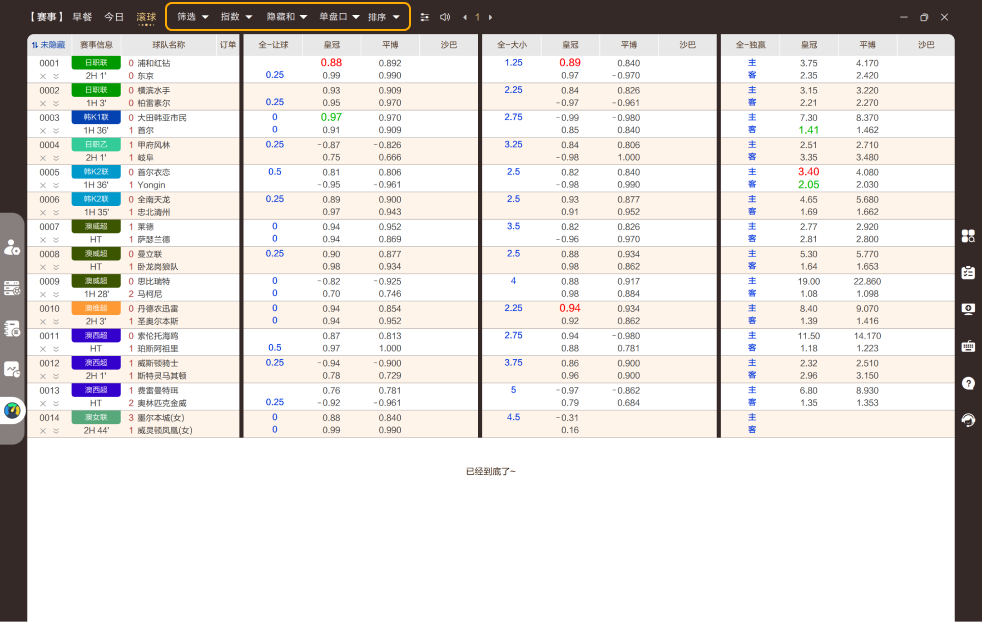
Task: Open the 筛选 filter dropdown
Action: (192, 17)
